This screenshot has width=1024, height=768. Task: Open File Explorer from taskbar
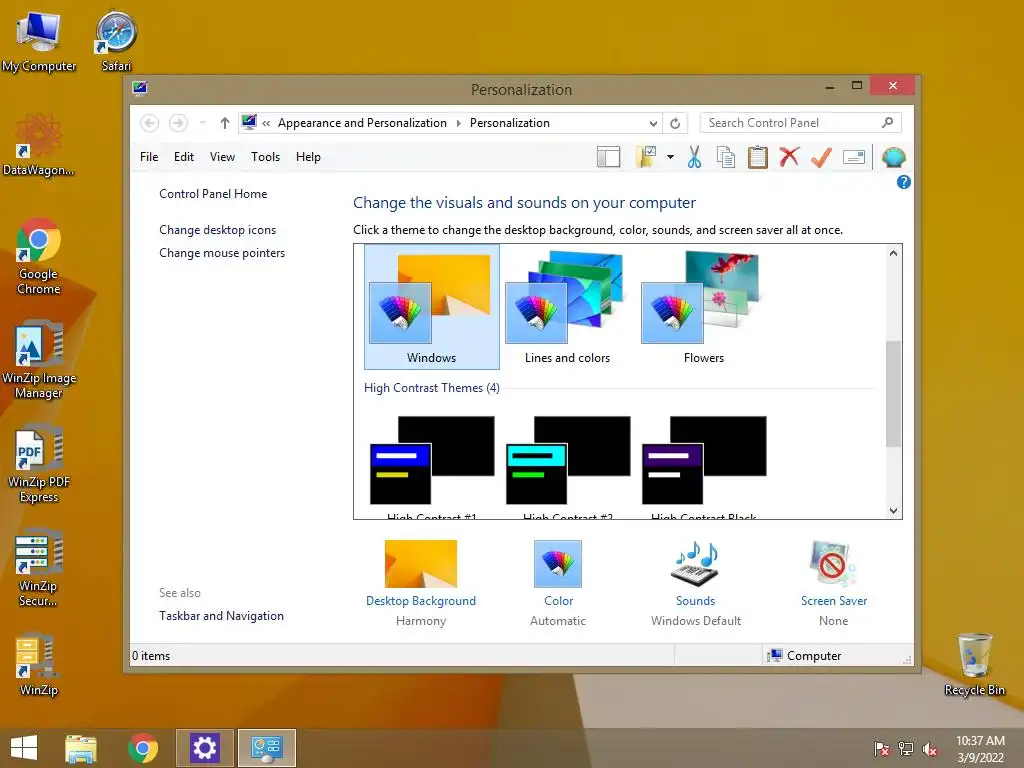coord(81,748)
